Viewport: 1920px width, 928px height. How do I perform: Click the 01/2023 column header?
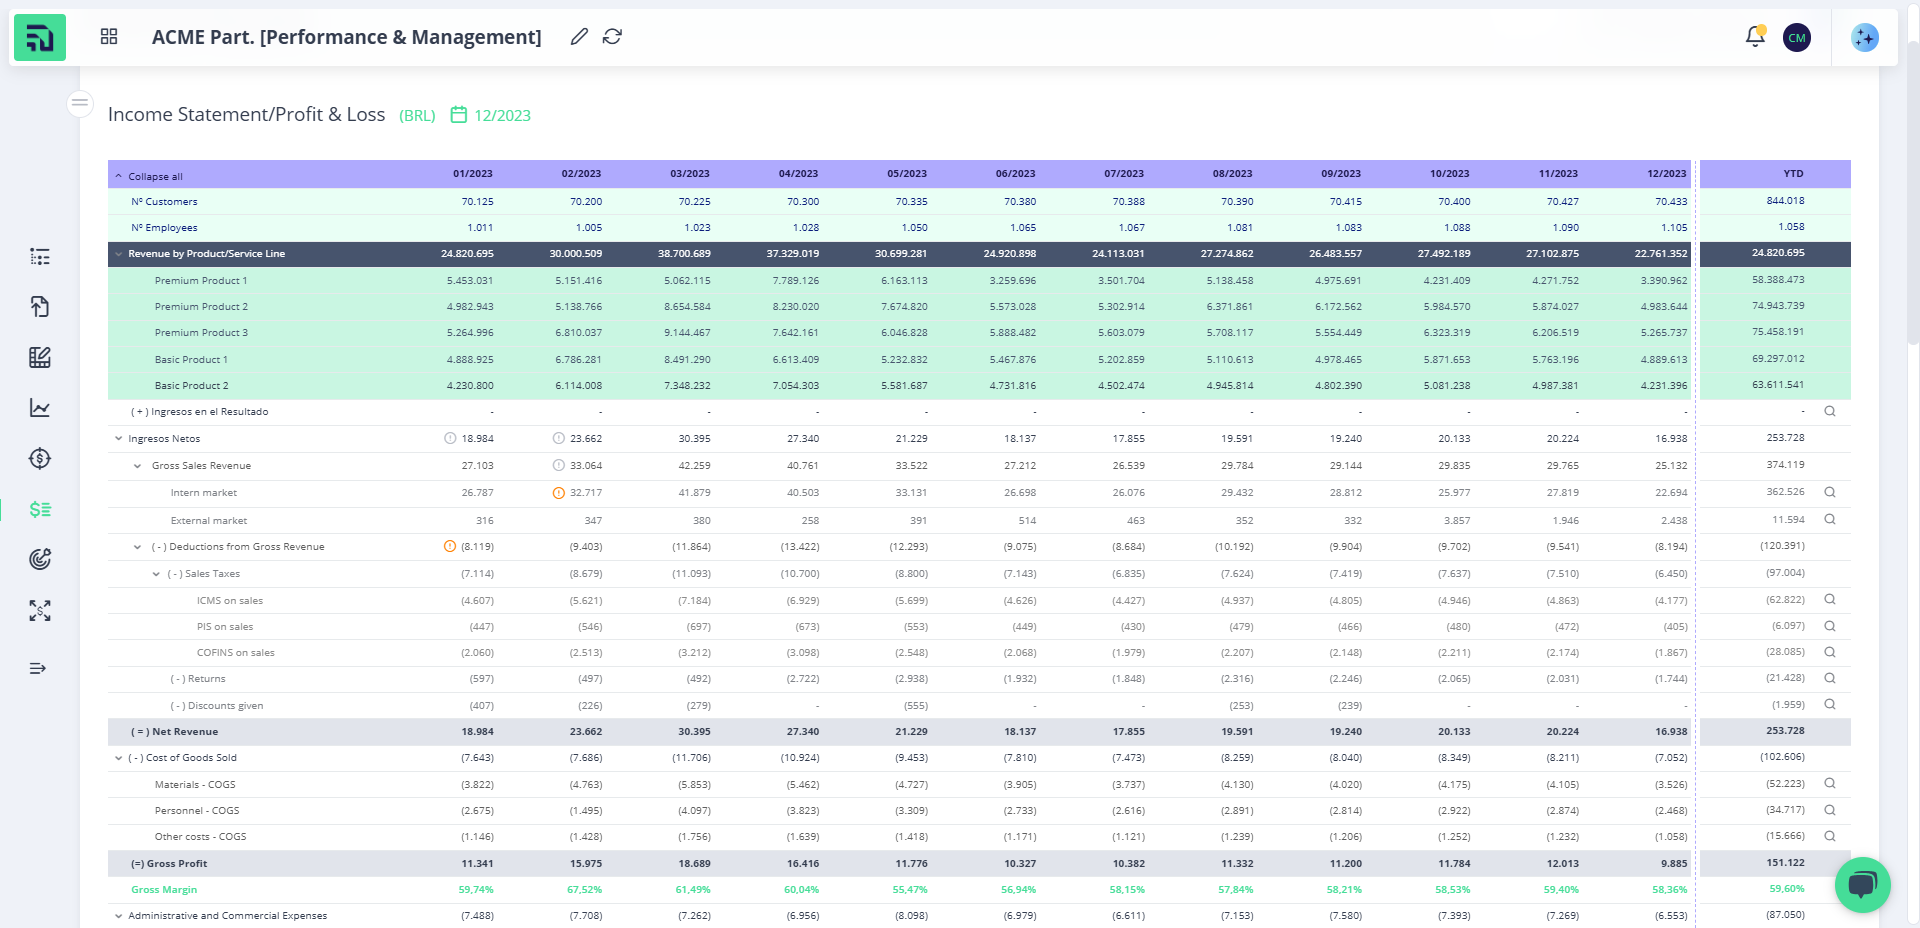(473, 174)
